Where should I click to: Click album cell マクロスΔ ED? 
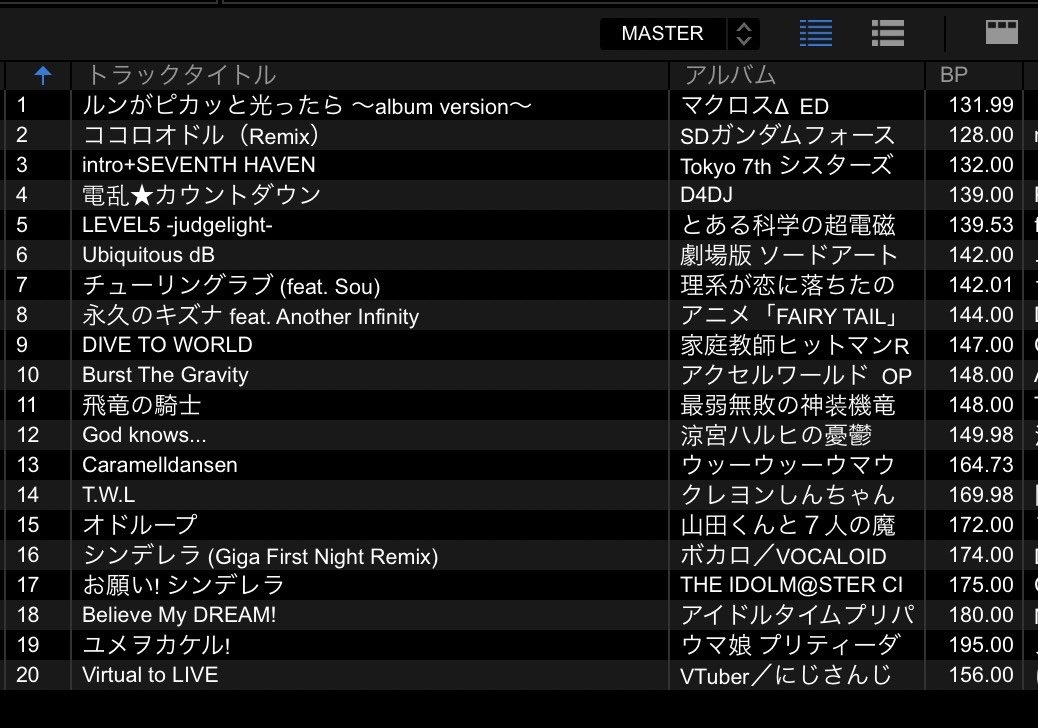click(x=755, y=105)
